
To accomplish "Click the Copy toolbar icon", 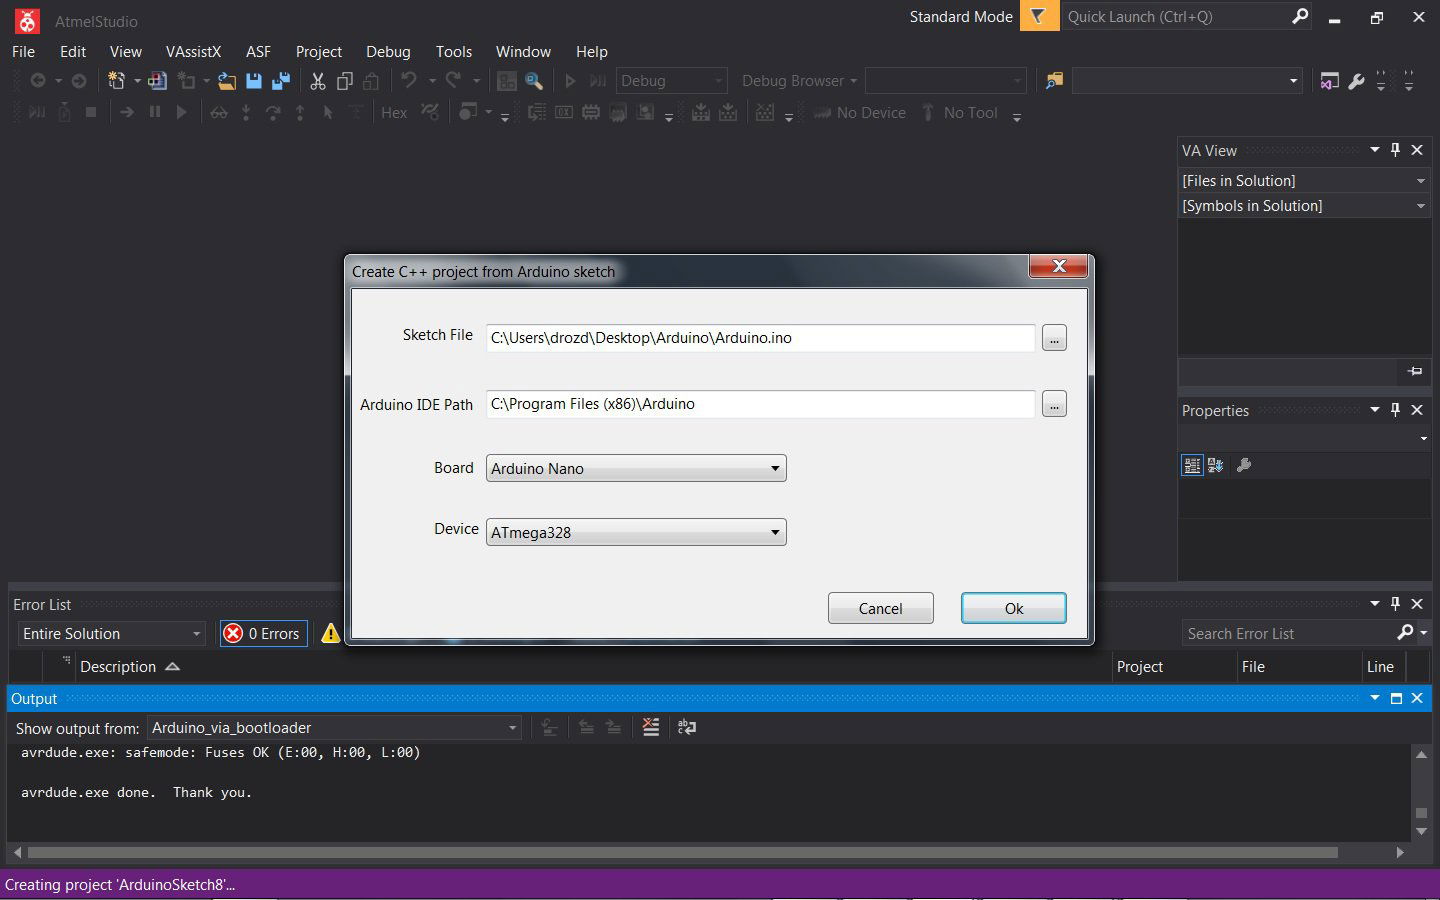I will click(345, 81).
